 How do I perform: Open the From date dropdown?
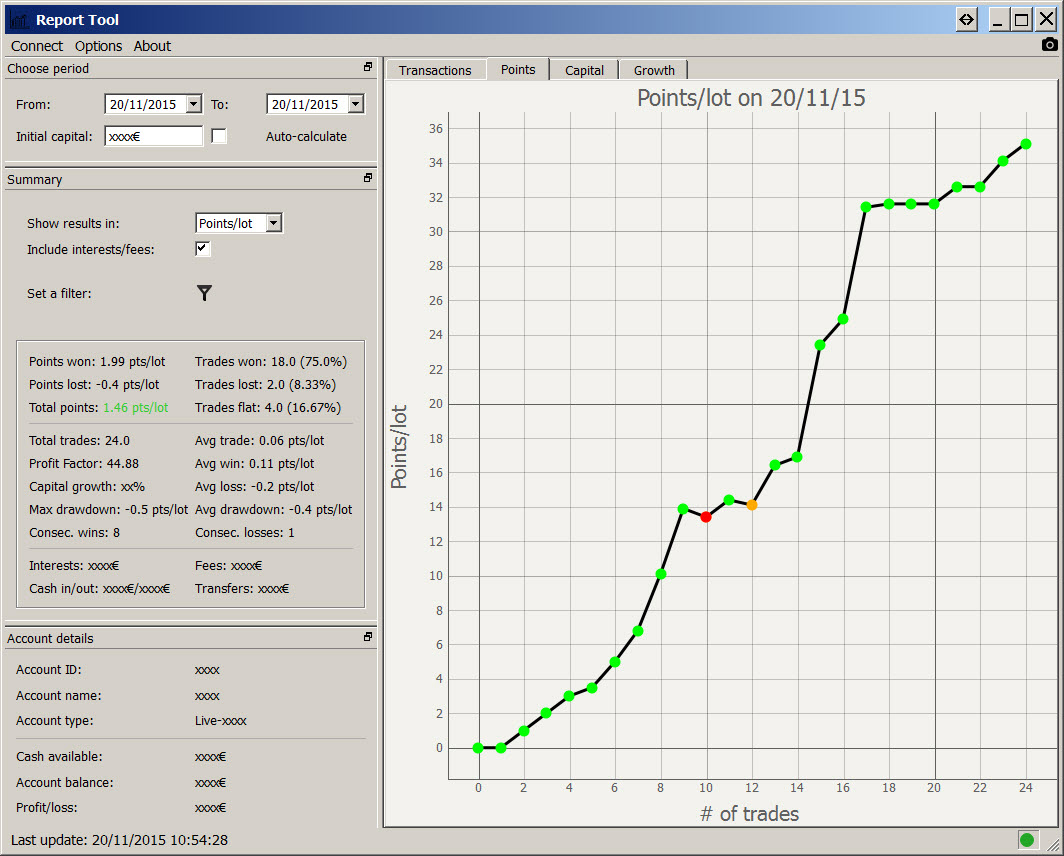pos(193,104)
